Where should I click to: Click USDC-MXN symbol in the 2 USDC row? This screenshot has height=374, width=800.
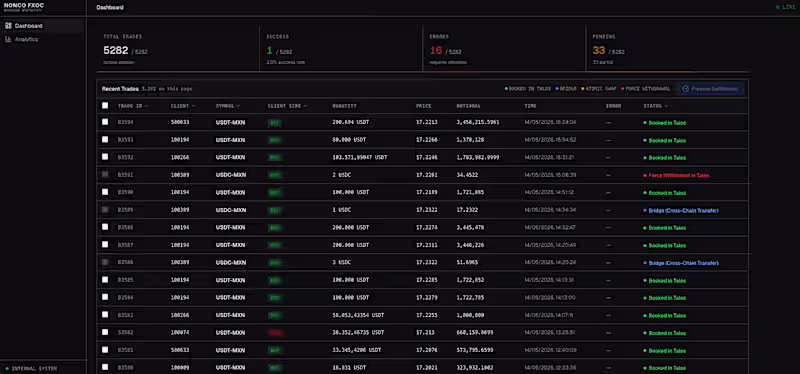point(231,175)
